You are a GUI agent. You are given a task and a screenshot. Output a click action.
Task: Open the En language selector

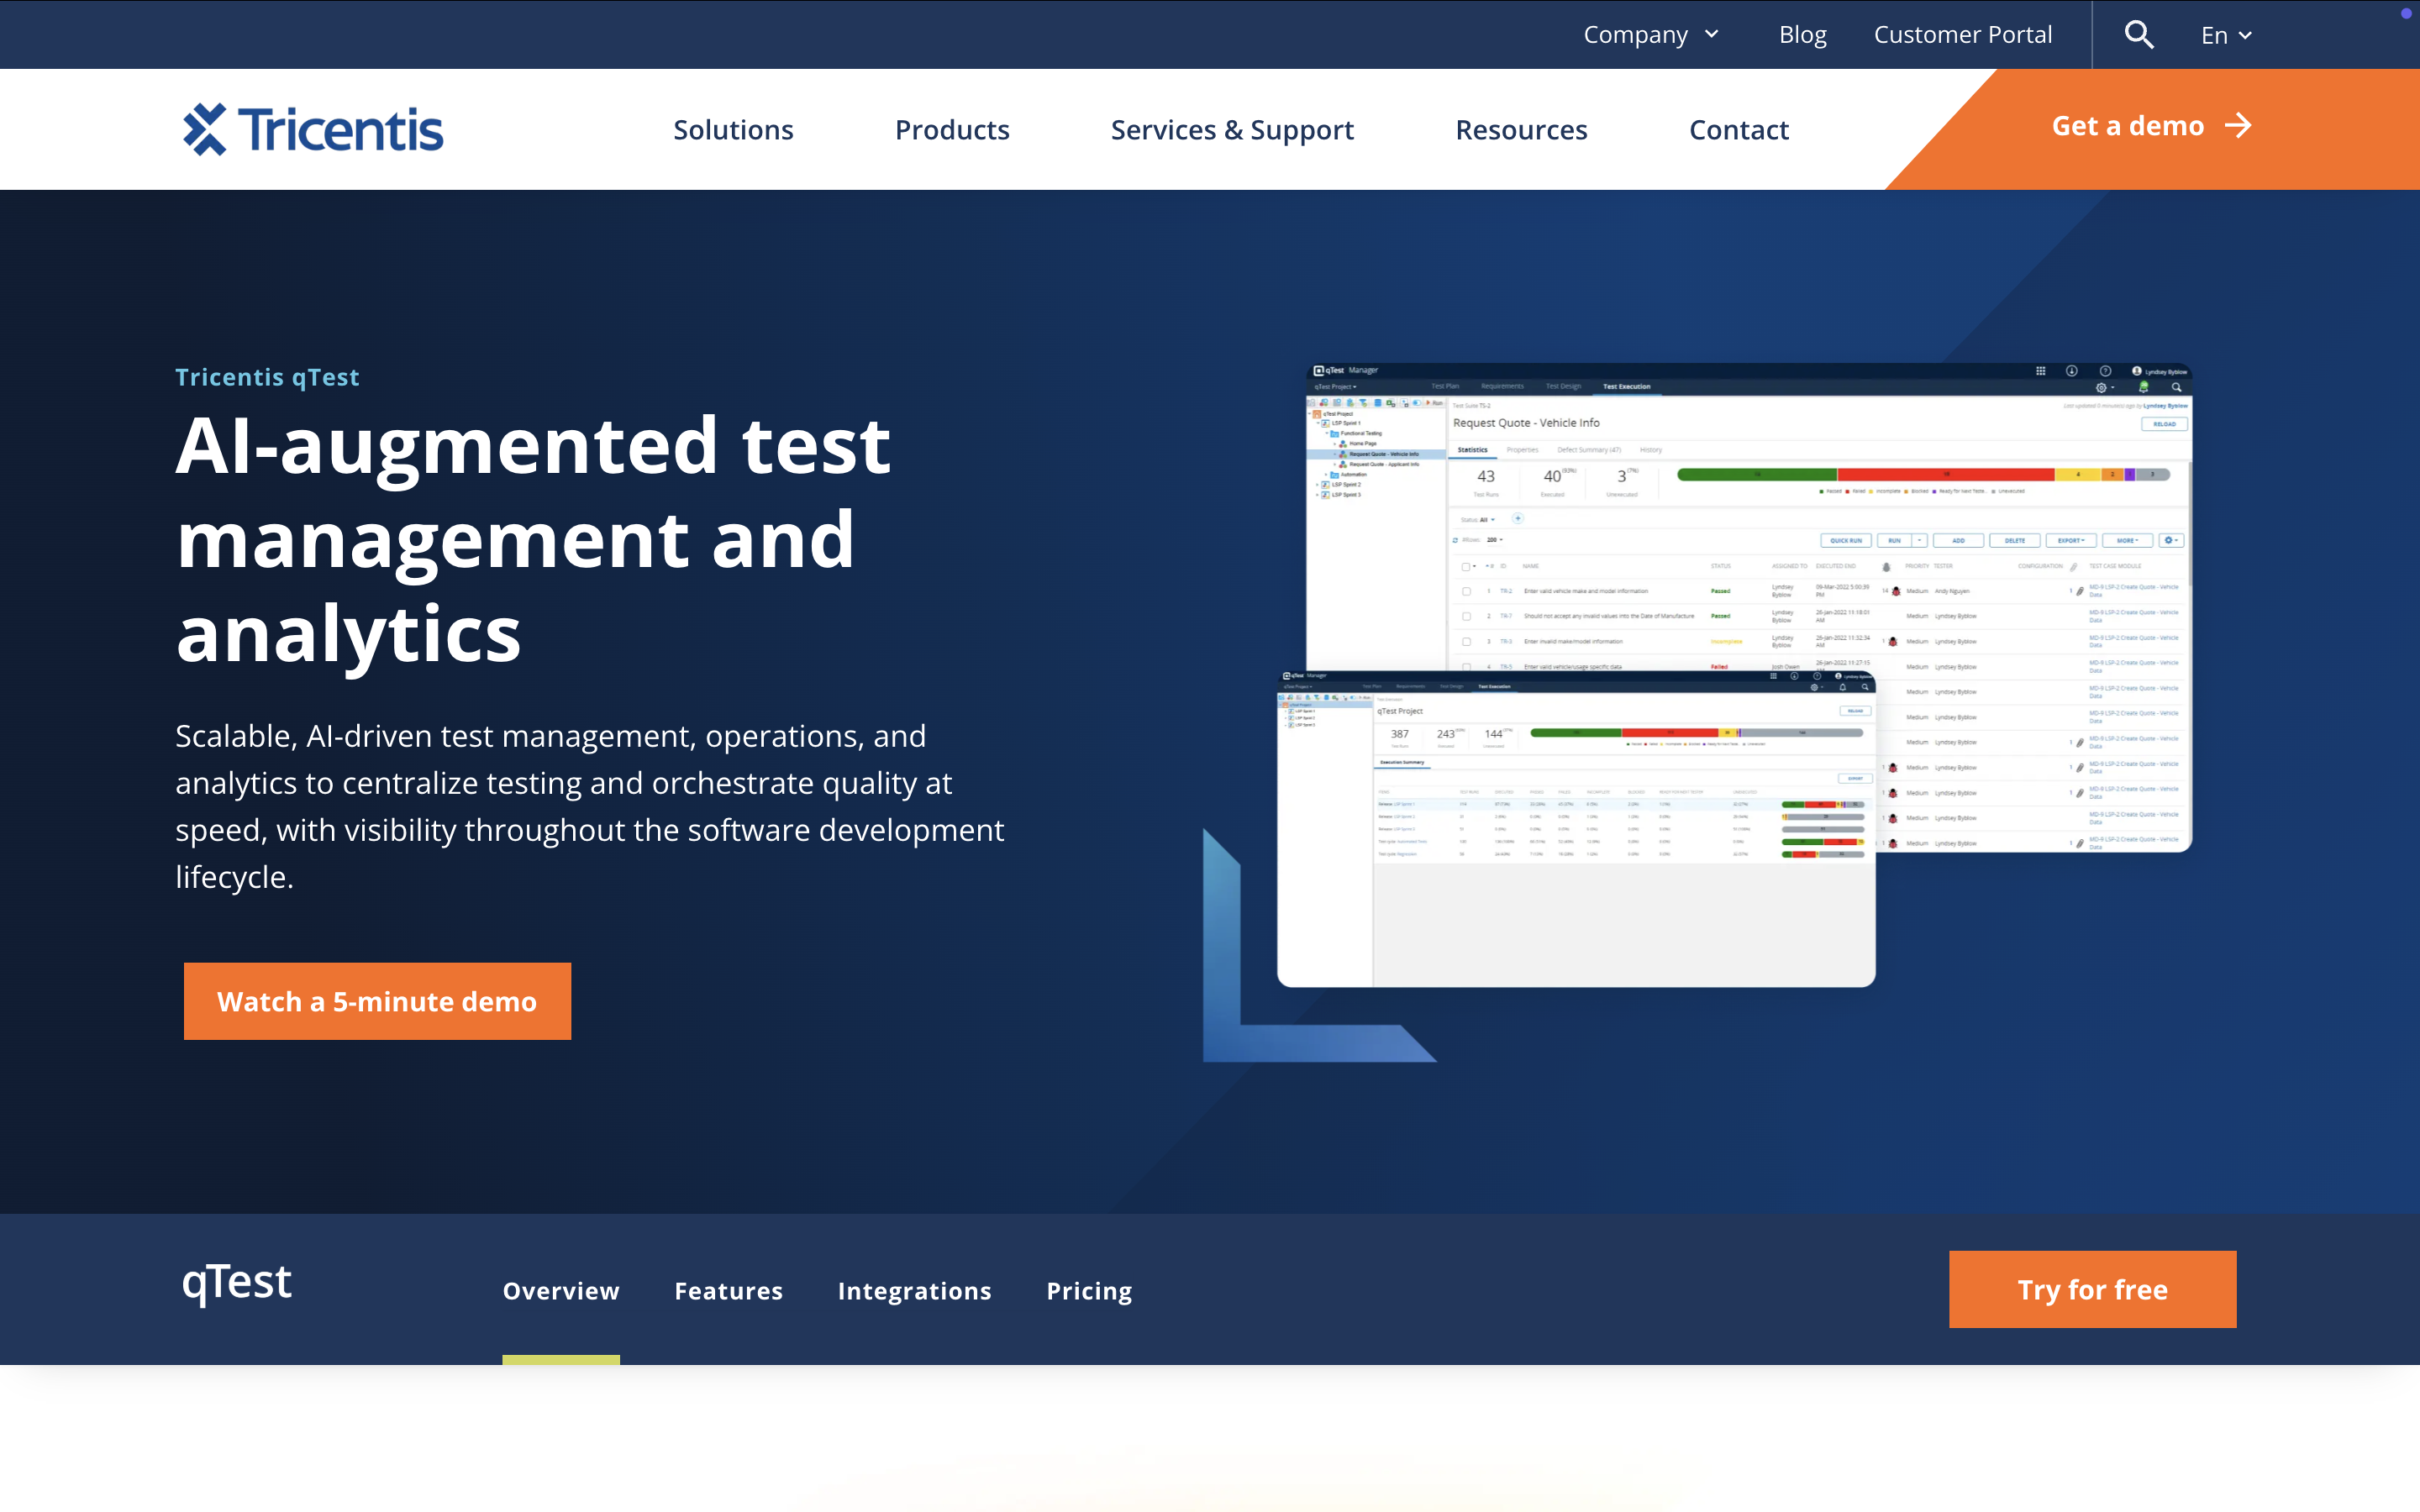(x=2226, y=35)
